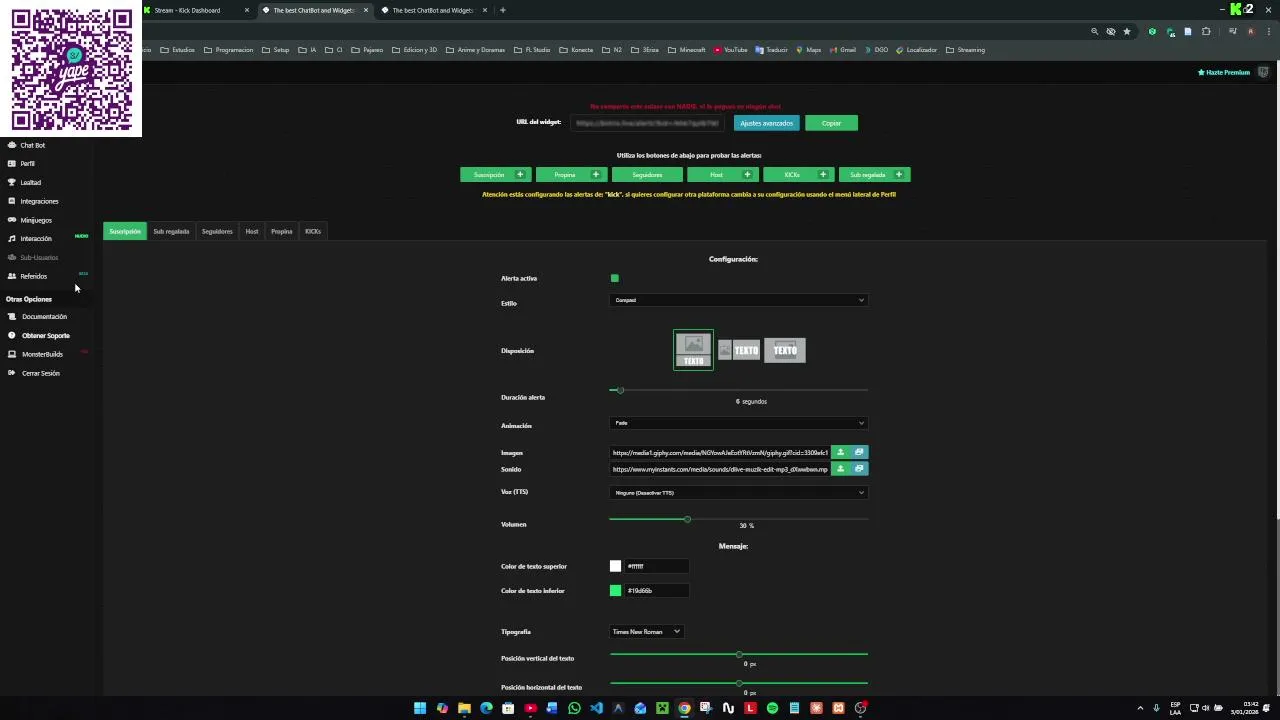Switch to the Stream - Kick Dashboard browser tab
Image resolution: width=1280 pixels, height=720 pixels.
coord(195,10)
